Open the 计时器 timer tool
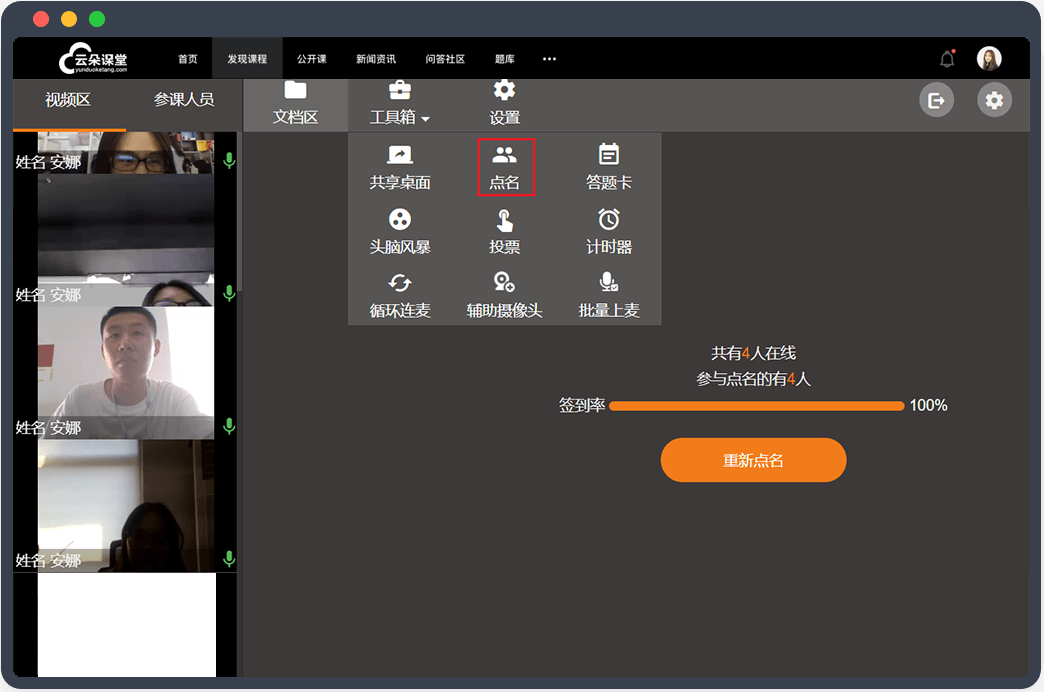 (608, 232)
